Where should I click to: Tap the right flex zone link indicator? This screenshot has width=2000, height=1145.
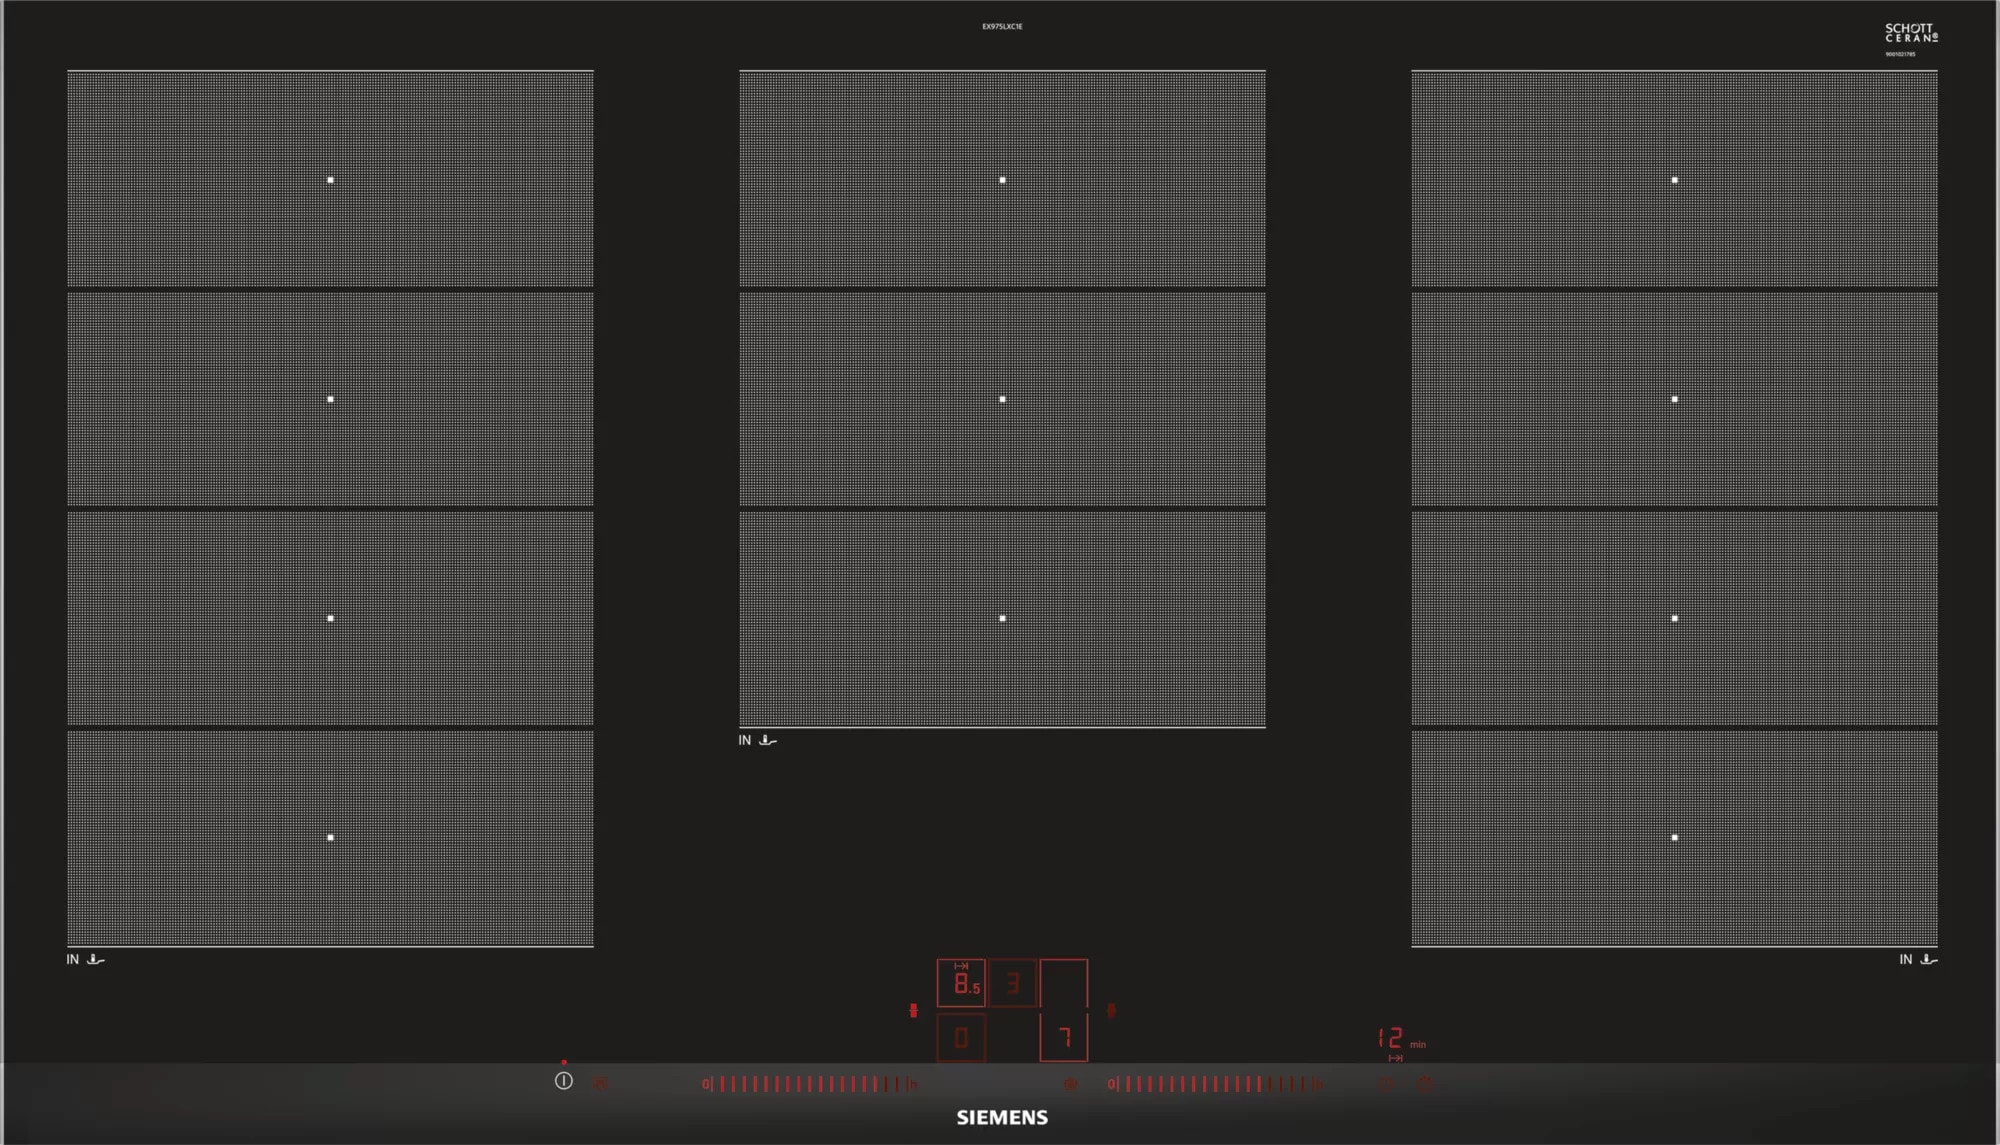tap(1111, 1011)
